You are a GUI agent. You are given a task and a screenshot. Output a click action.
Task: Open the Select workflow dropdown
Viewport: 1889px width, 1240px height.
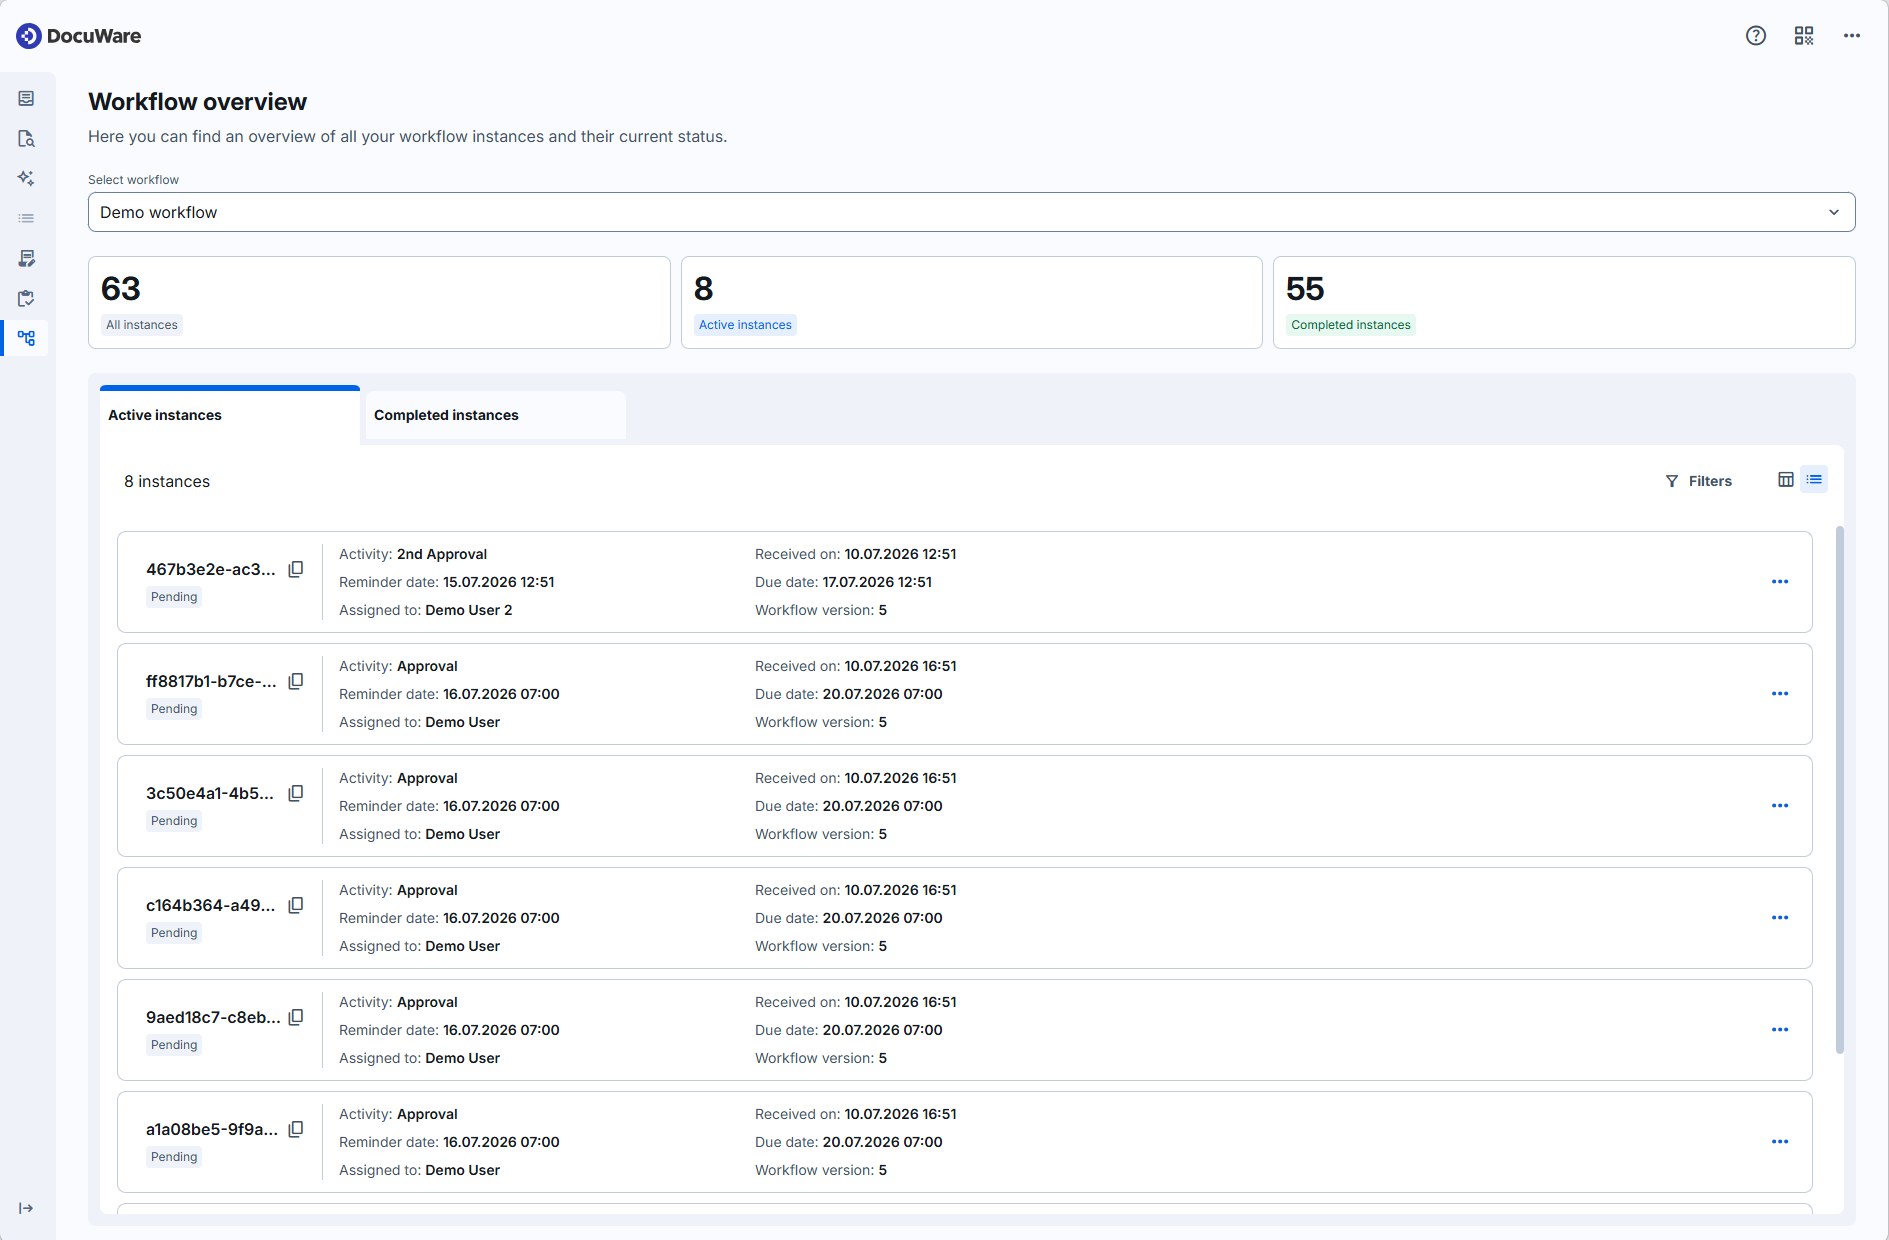pyautogui.click(x=972, y=212)
